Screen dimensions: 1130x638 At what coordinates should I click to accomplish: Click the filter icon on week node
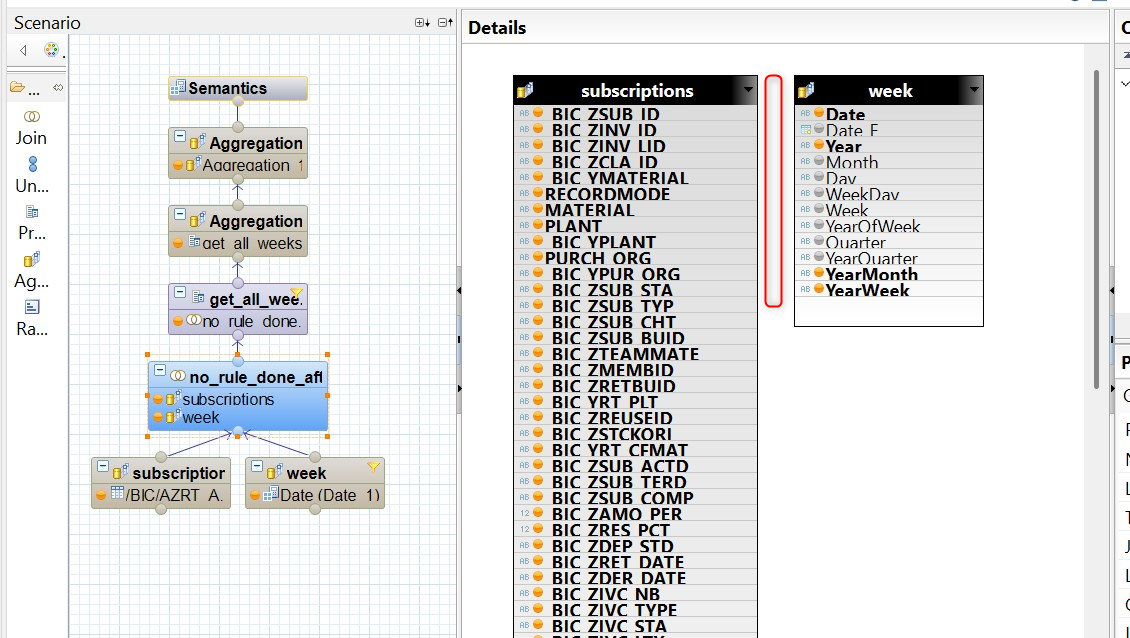click(x=373, y=466)
